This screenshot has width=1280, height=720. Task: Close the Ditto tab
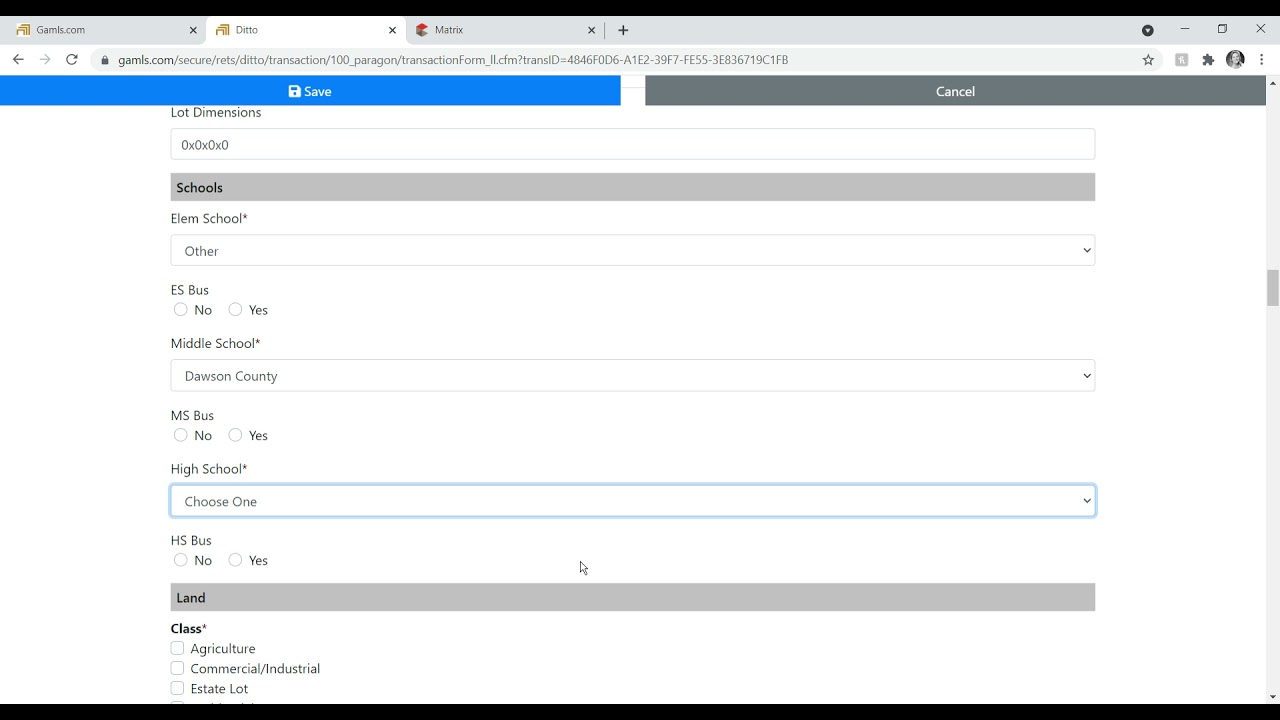(x=392, y=30)
